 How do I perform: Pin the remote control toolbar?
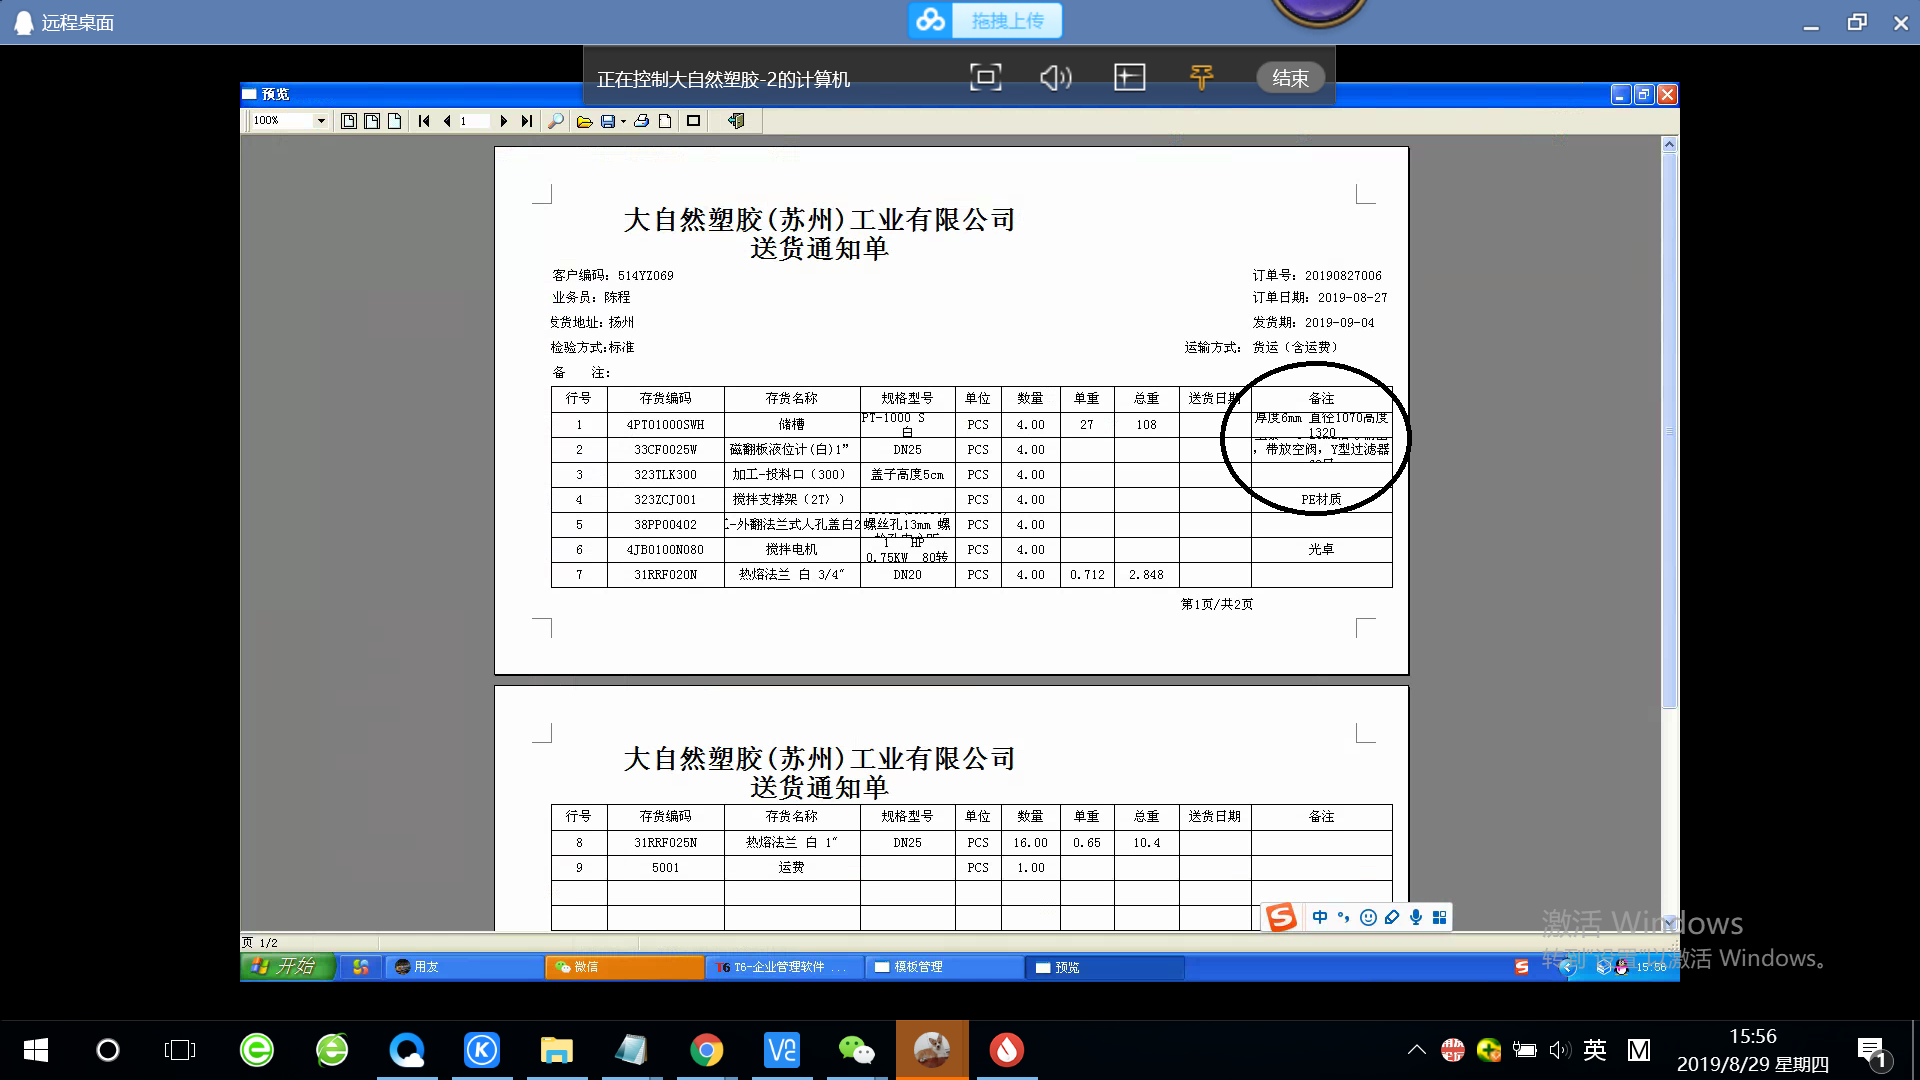pos(1201,78)
